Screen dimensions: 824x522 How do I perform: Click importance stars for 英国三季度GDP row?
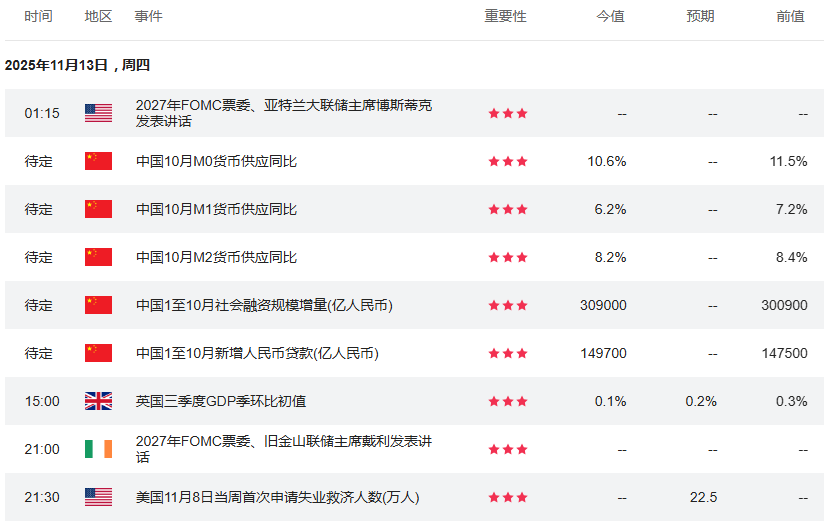coord(508,402)
